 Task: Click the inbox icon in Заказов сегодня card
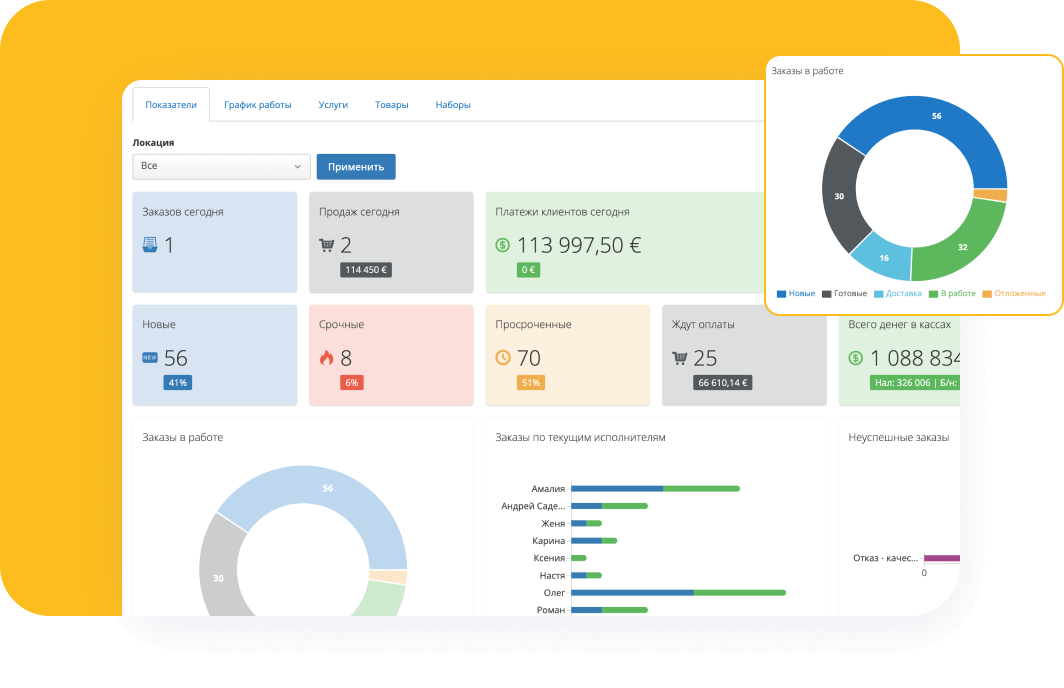(149, 245)
